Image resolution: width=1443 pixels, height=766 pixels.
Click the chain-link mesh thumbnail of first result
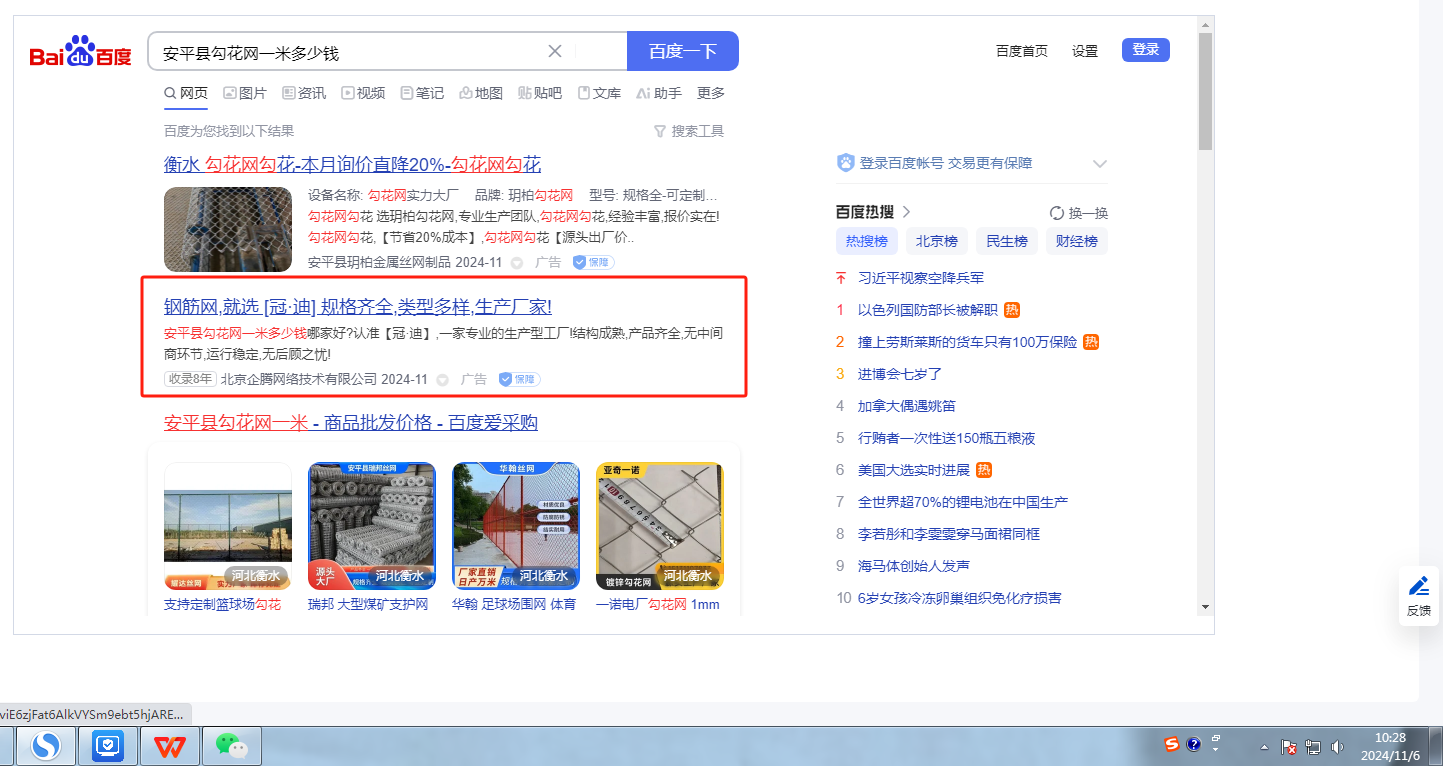click(228, 229)
